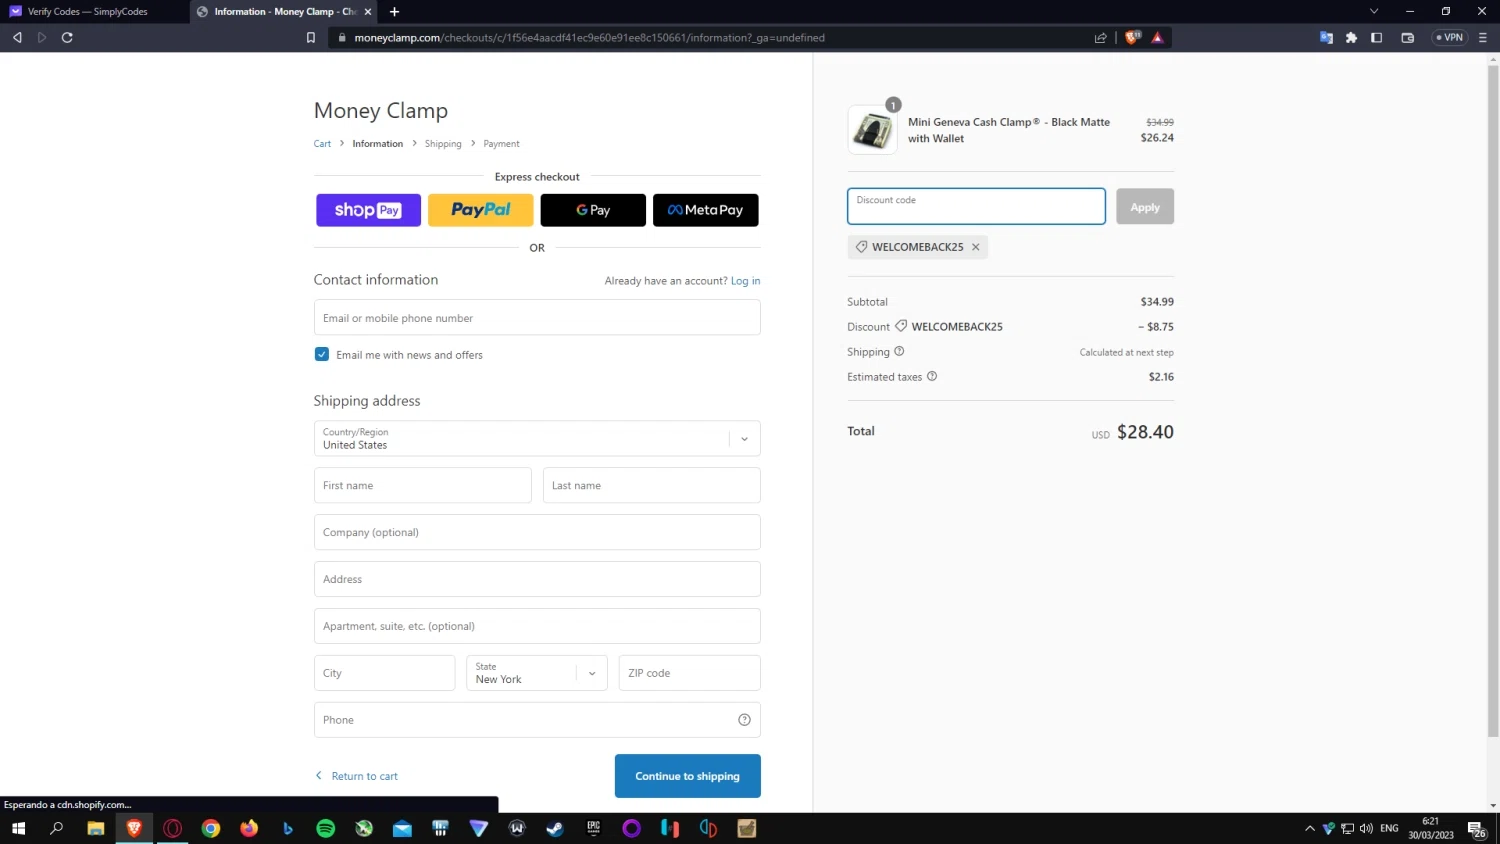Open Steam from taskbar

555,828
